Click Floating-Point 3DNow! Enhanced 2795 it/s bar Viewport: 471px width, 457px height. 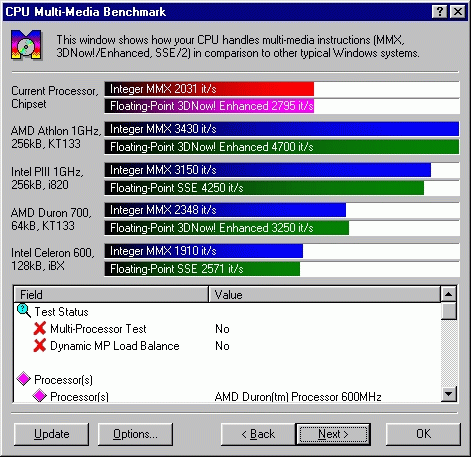[x=209, y=106]
